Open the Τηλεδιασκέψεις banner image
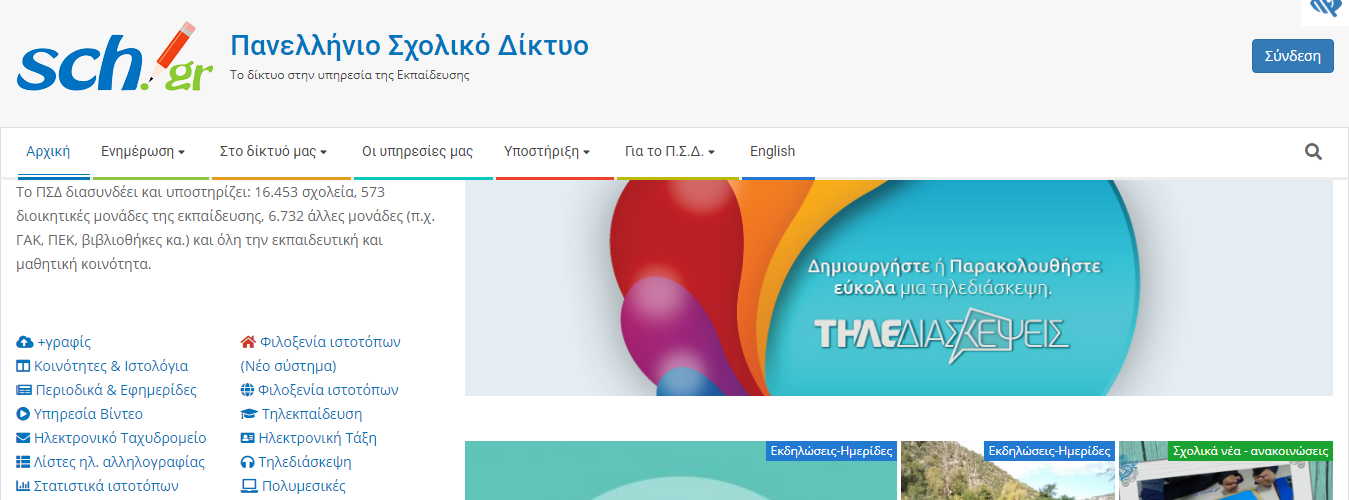 point(898,288)
